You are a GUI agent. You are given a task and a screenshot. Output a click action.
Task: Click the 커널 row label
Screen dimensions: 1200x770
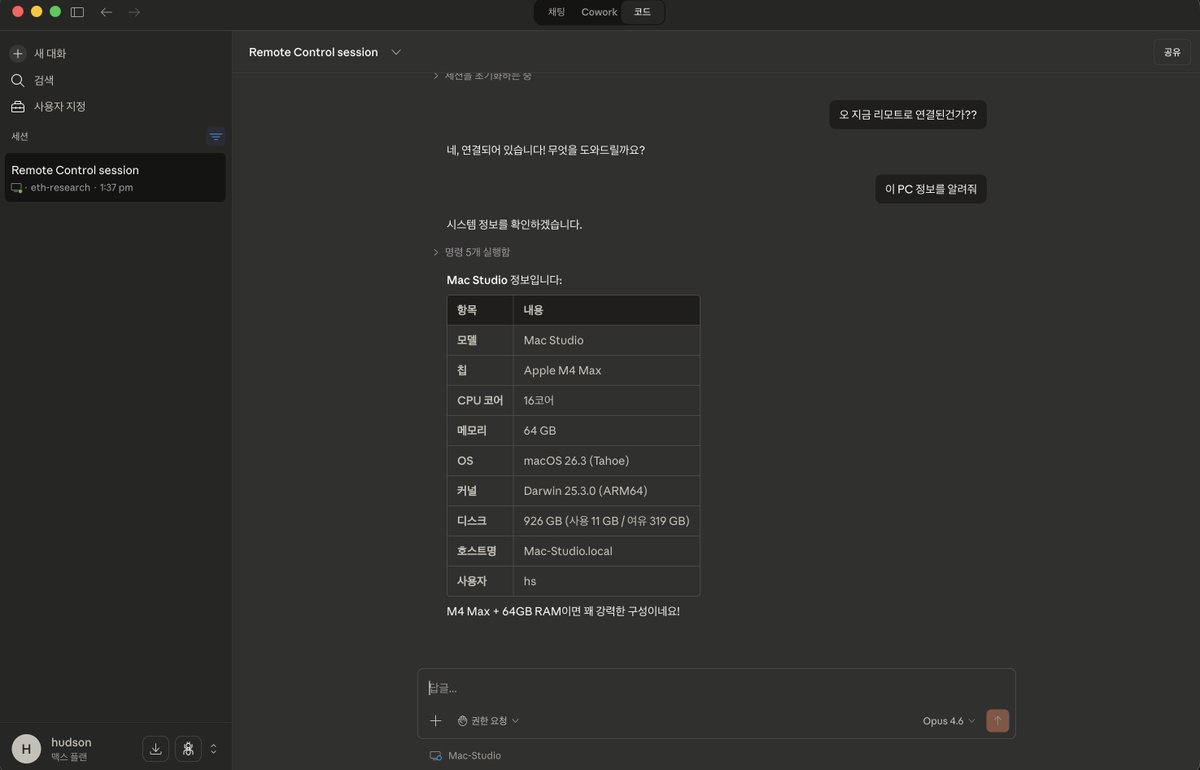[467, 491]
